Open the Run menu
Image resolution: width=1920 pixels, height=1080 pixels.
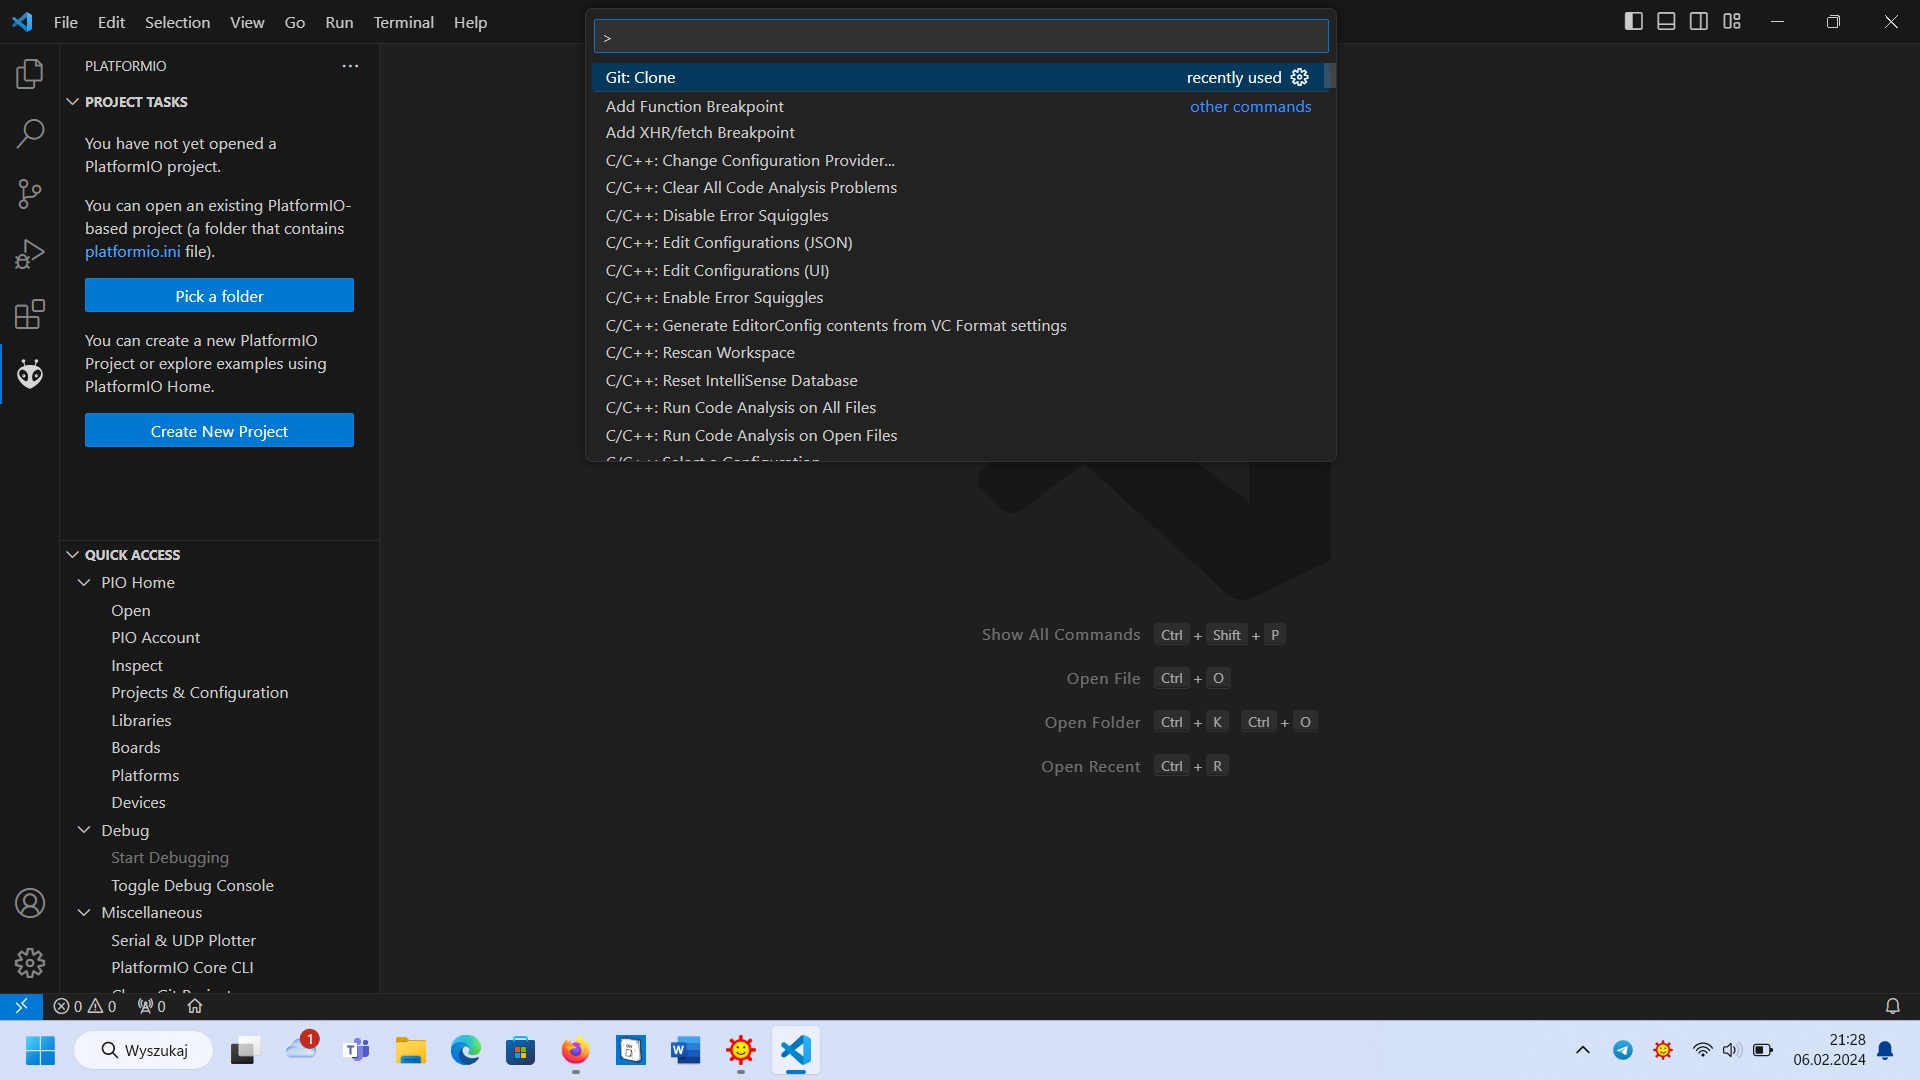339,22
